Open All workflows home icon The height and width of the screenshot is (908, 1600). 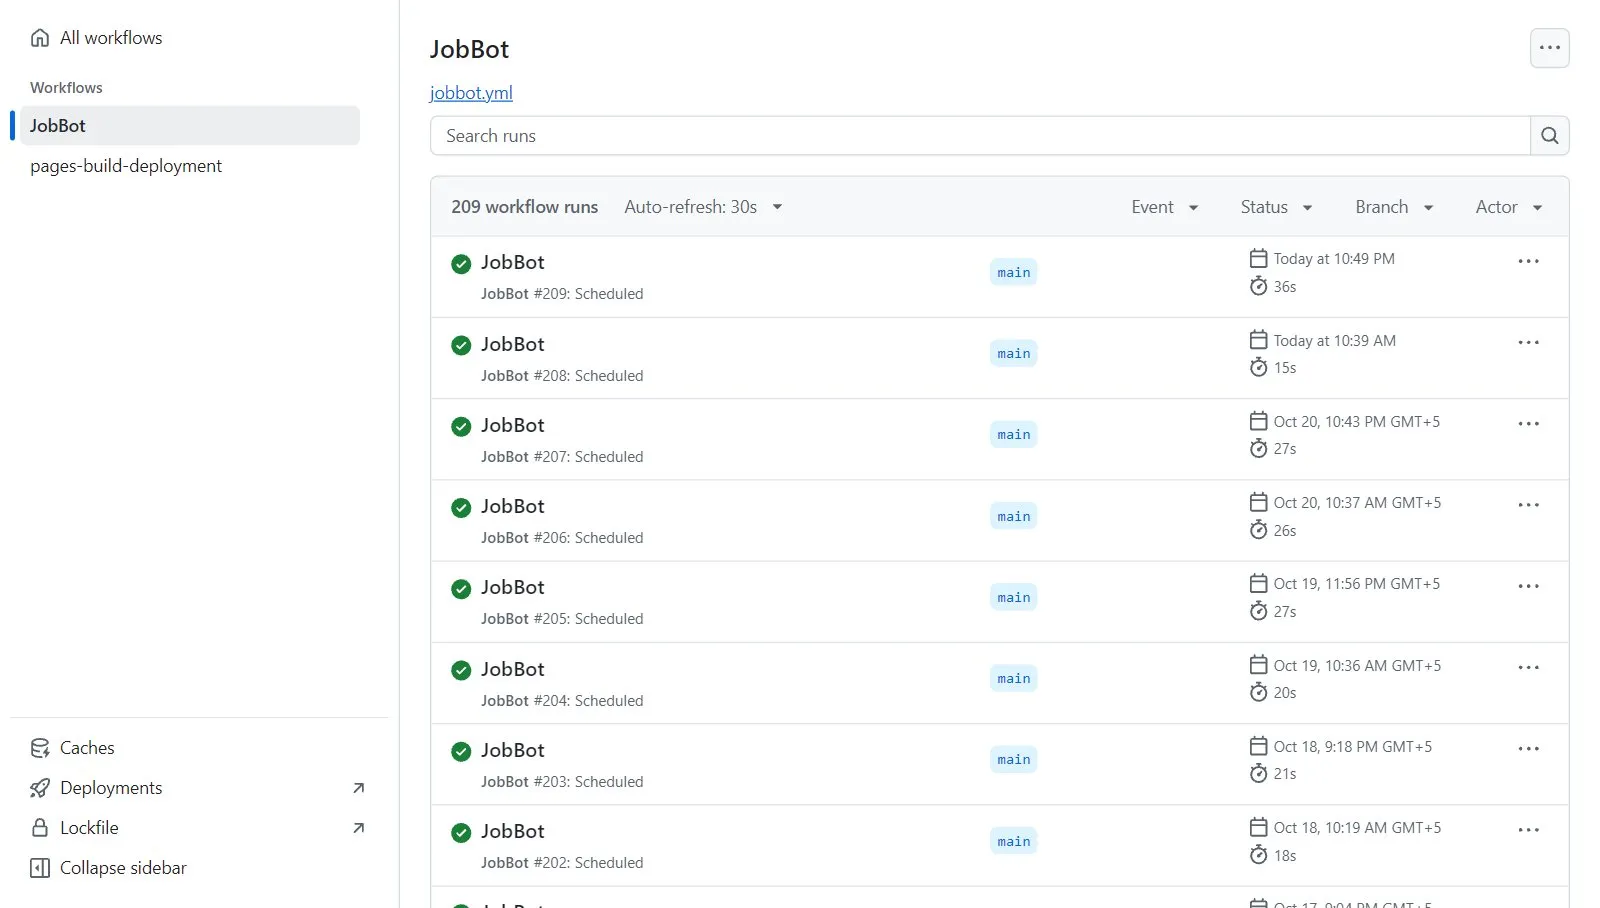pyautogui.click(x=40, y=38)
